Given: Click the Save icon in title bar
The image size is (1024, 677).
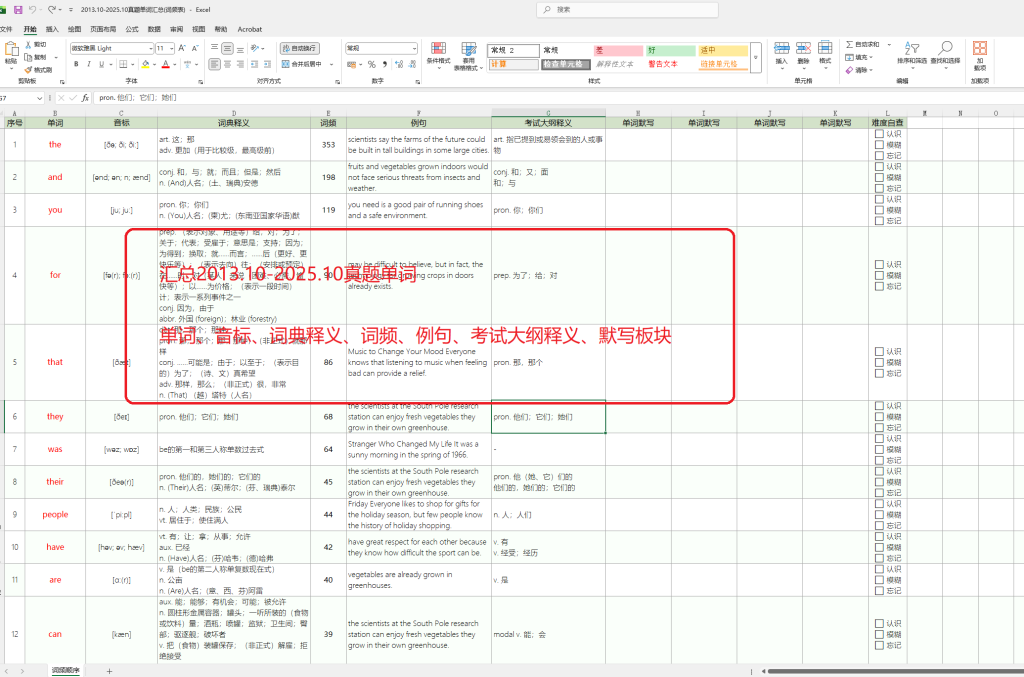Looking at the screenshot, I should 18,9.
